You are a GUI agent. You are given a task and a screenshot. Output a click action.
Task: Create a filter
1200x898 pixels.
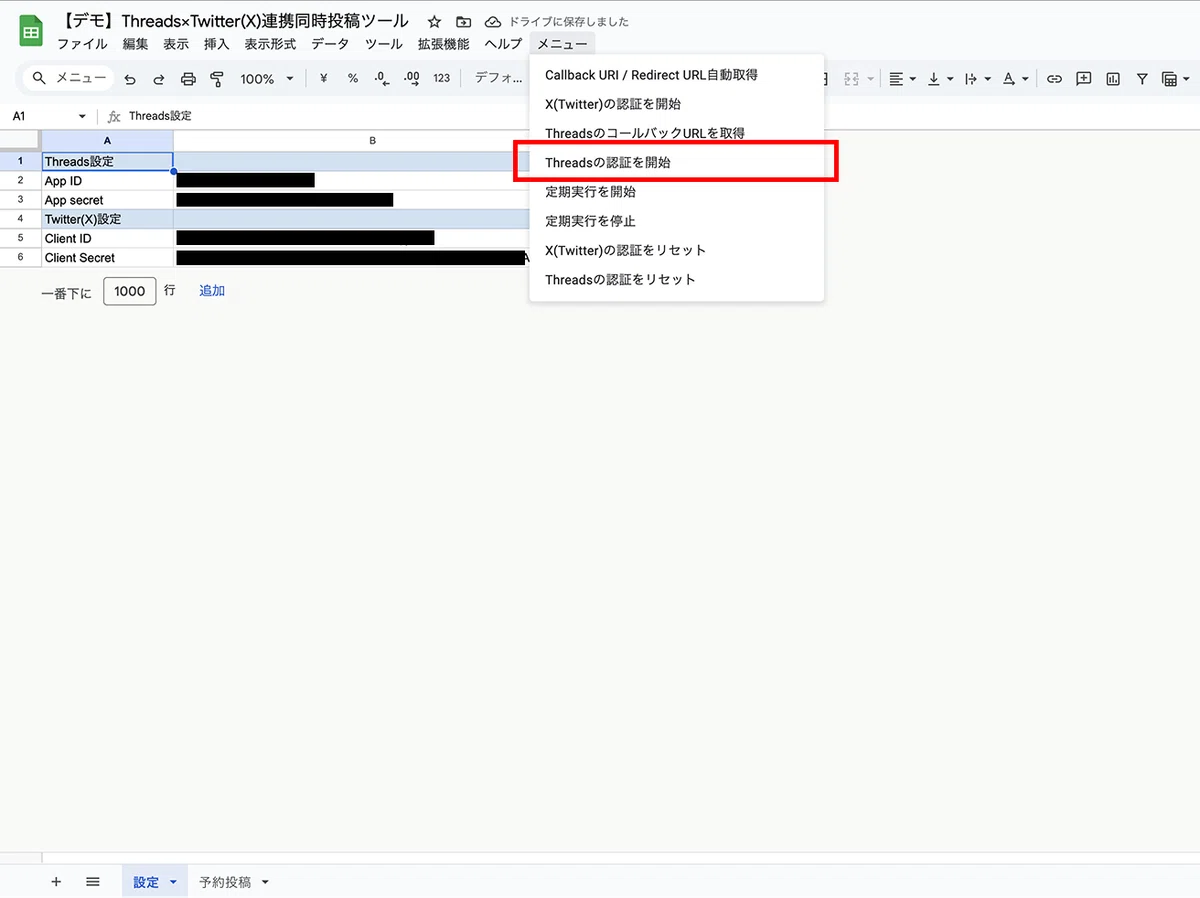pyautogui.click(x=1142, y=79)
